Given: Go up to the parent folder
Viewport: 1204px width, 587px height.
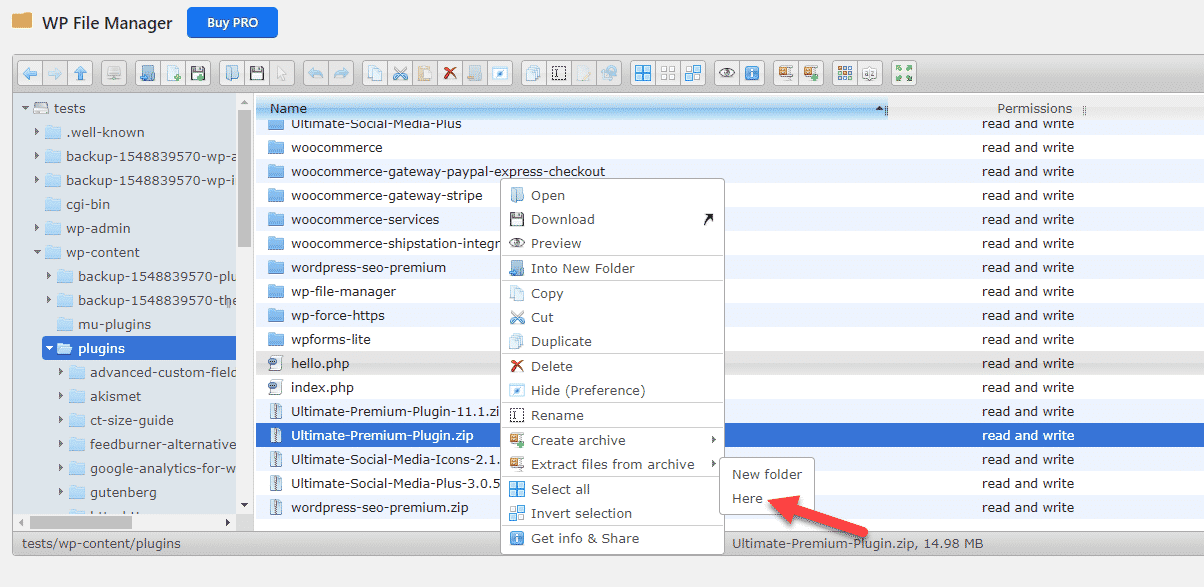Looking at the screenshot, I should point(81,73).
